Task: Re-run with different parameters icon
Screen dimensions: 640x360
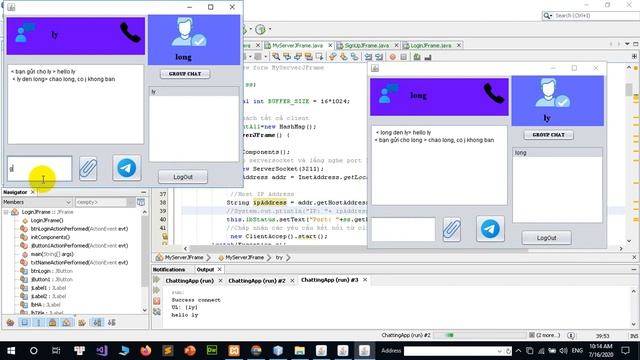Action: 157,290
